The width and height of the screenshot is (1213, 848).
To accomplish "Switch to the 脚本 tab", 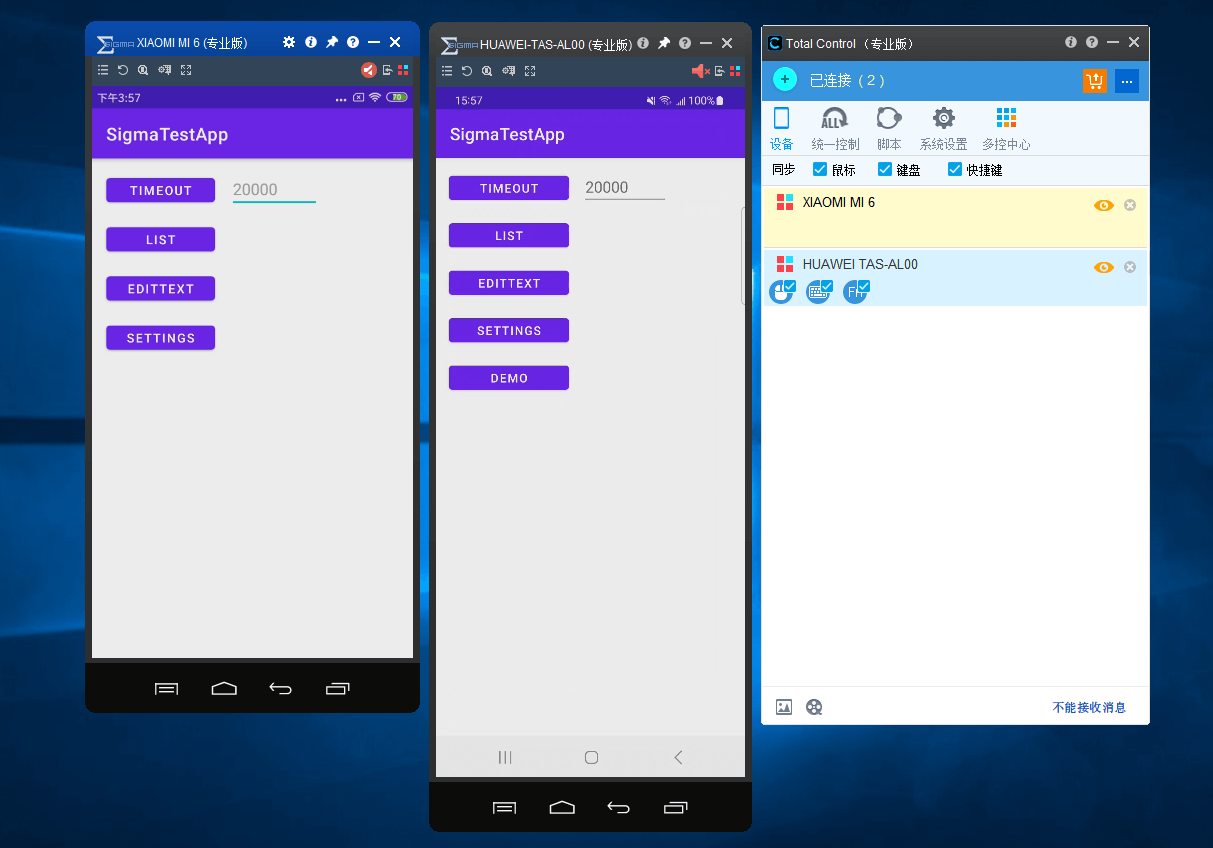I will [889, 129].
